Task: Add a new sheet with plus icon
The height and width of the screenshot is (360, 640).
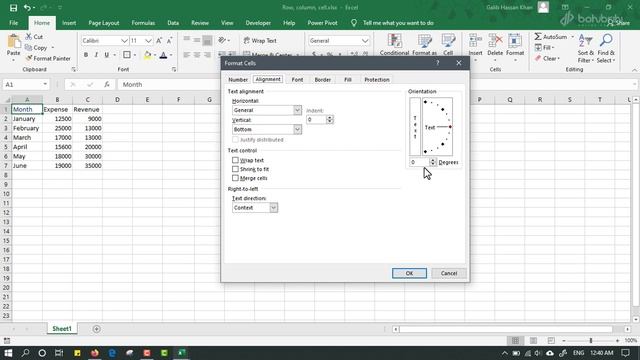Action: (x=96, y=329)
